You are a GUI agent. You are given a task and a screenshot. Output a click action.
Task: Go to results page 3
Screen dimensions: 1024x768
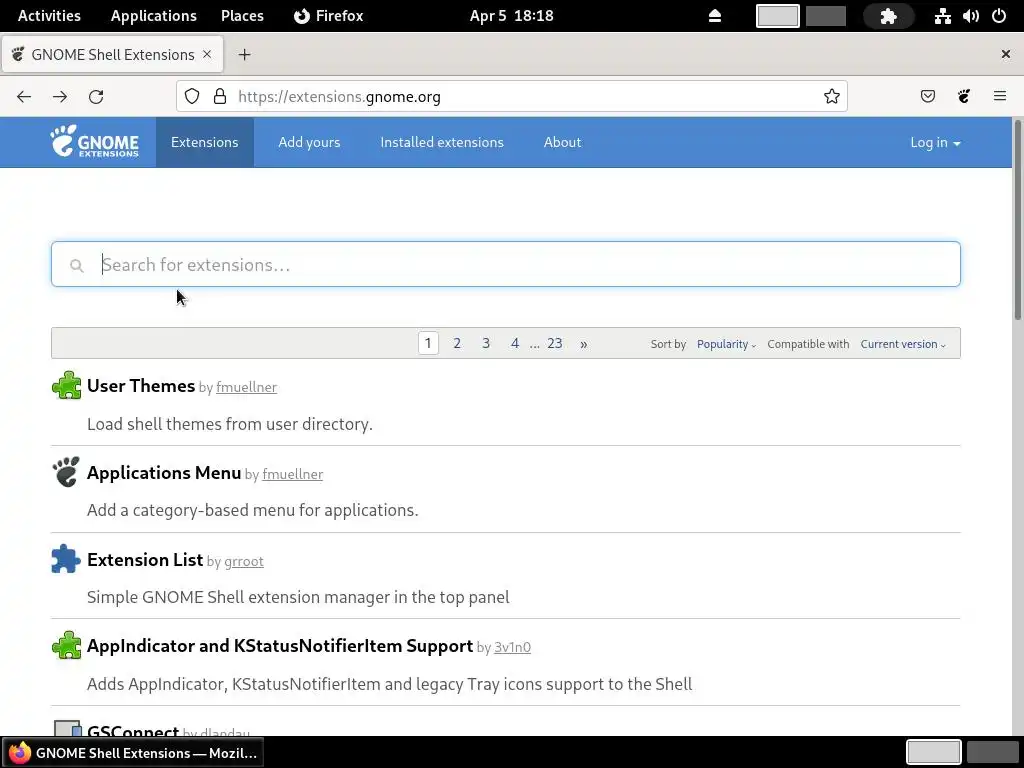pos(486,344)
